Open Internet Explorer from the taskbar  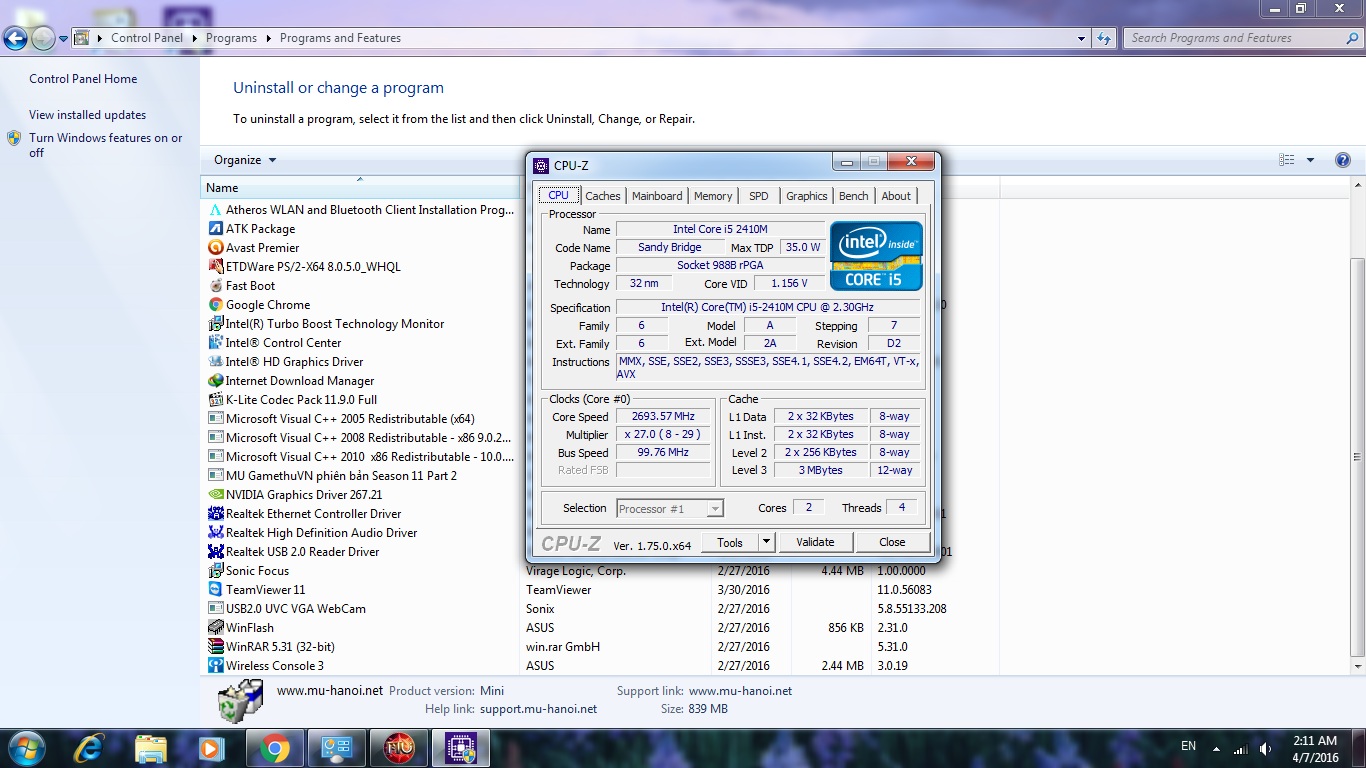[90, 748]
